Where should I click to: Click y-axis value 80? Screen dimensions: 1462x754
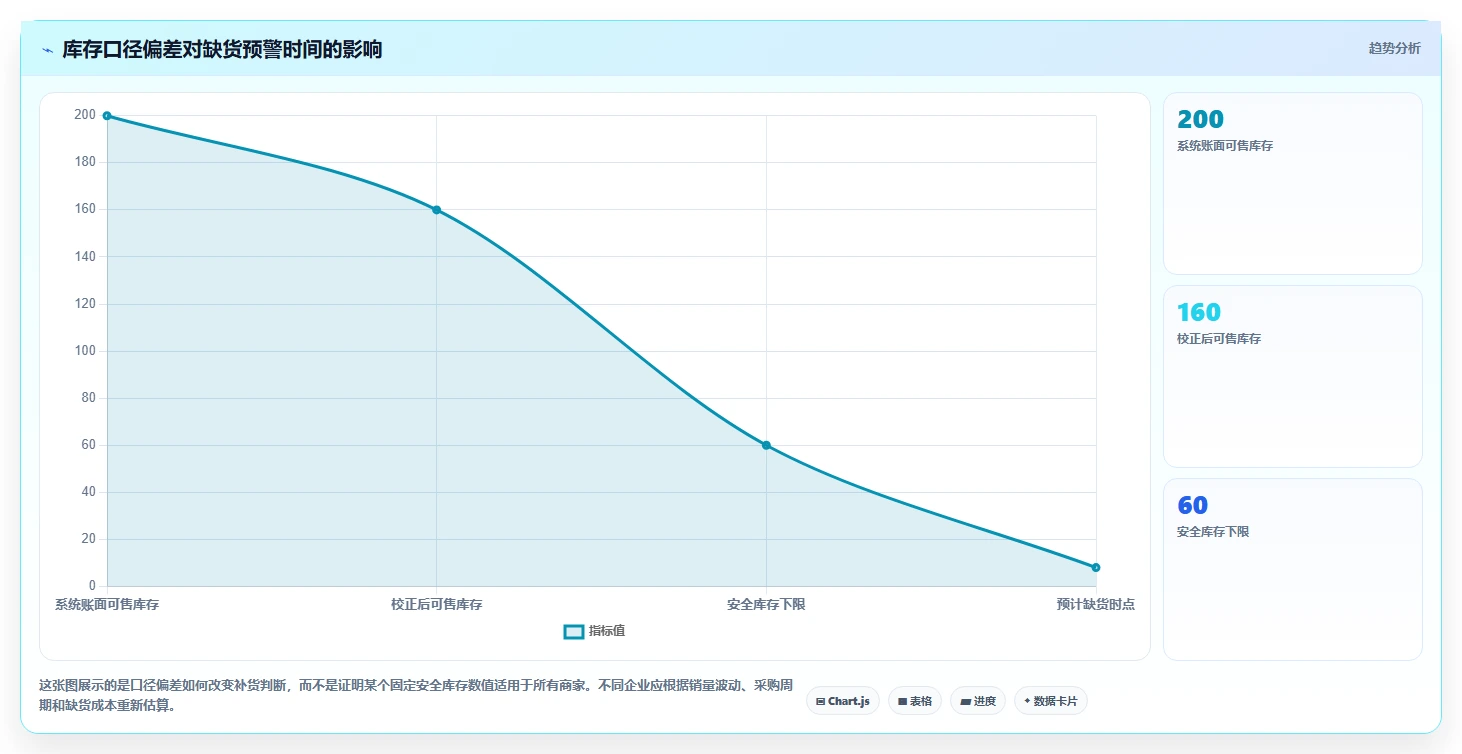pos(88,397)
